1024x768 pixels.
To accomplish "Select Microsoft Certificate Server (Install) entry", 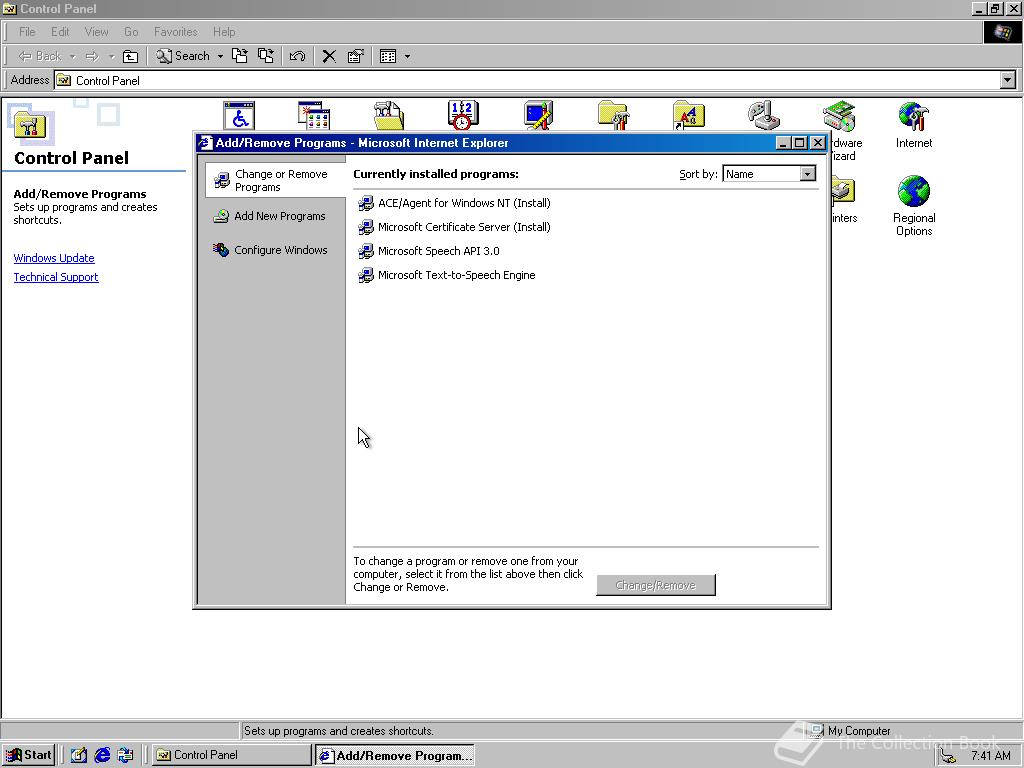I will [454, 227].
